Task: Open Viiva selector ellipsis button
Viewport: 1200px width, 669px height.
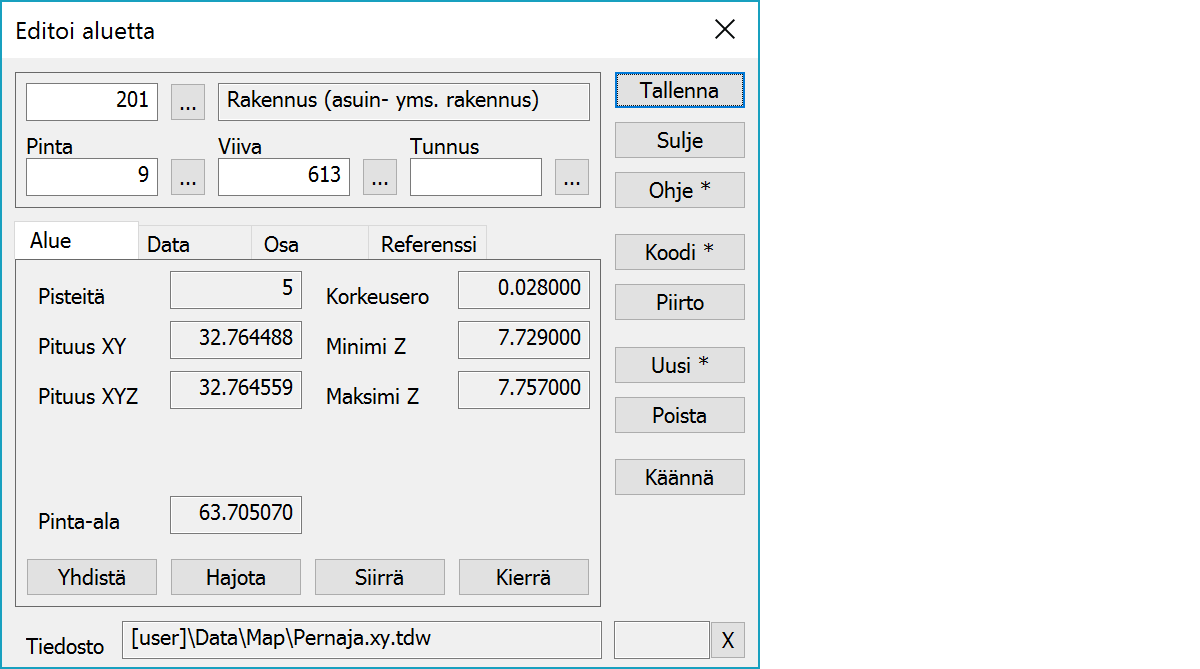Action: pyautogui.click(x=379, y=177)
